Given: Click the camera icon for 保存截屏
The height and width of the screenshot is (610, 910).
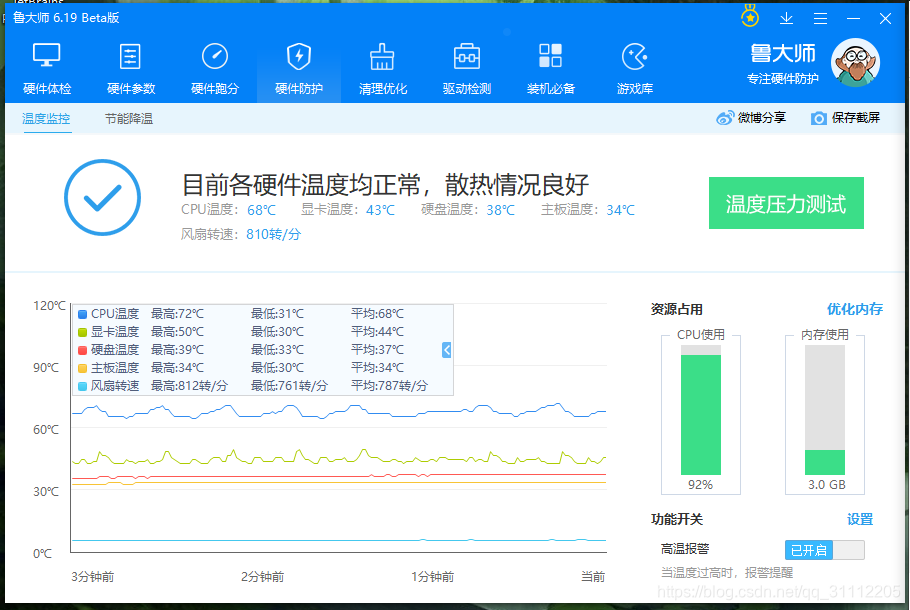Looking at the screenshot, I should (818, 118).
